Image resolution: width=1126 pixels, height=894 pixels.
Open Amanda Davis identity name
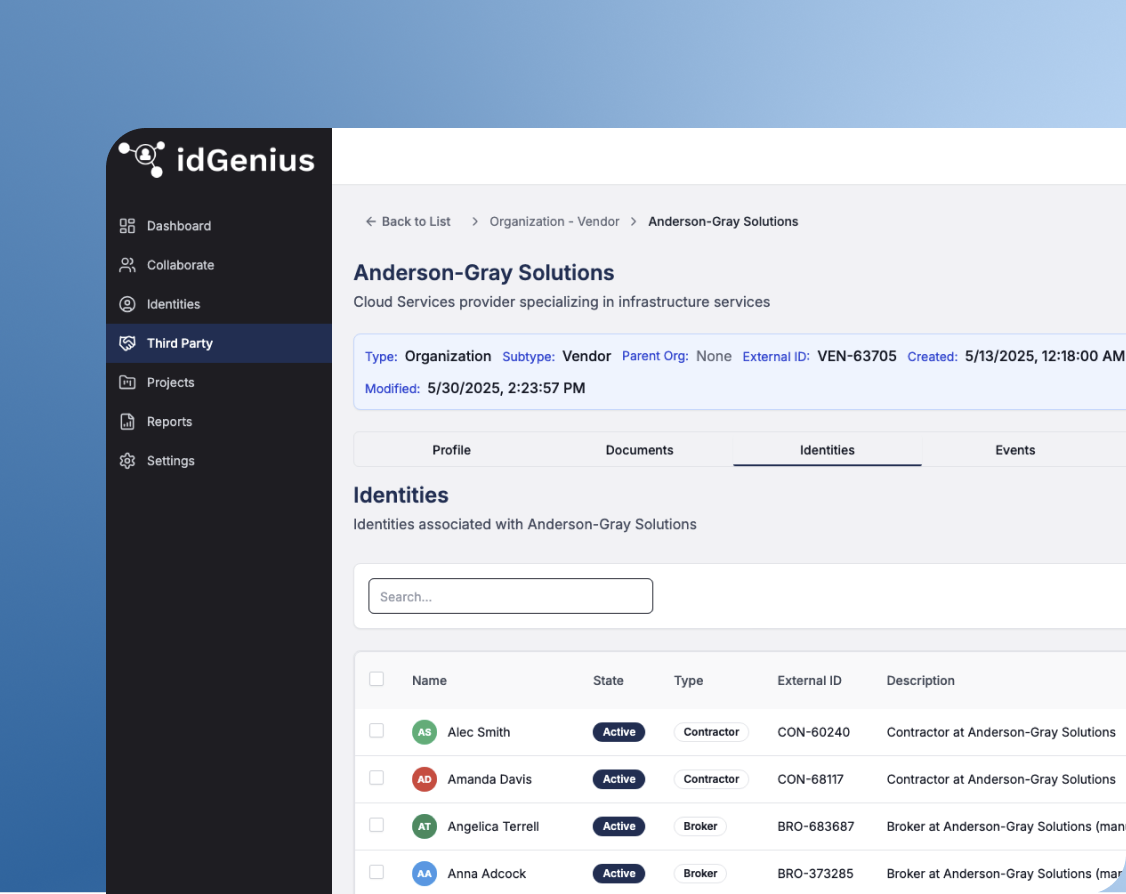point(490,779)
